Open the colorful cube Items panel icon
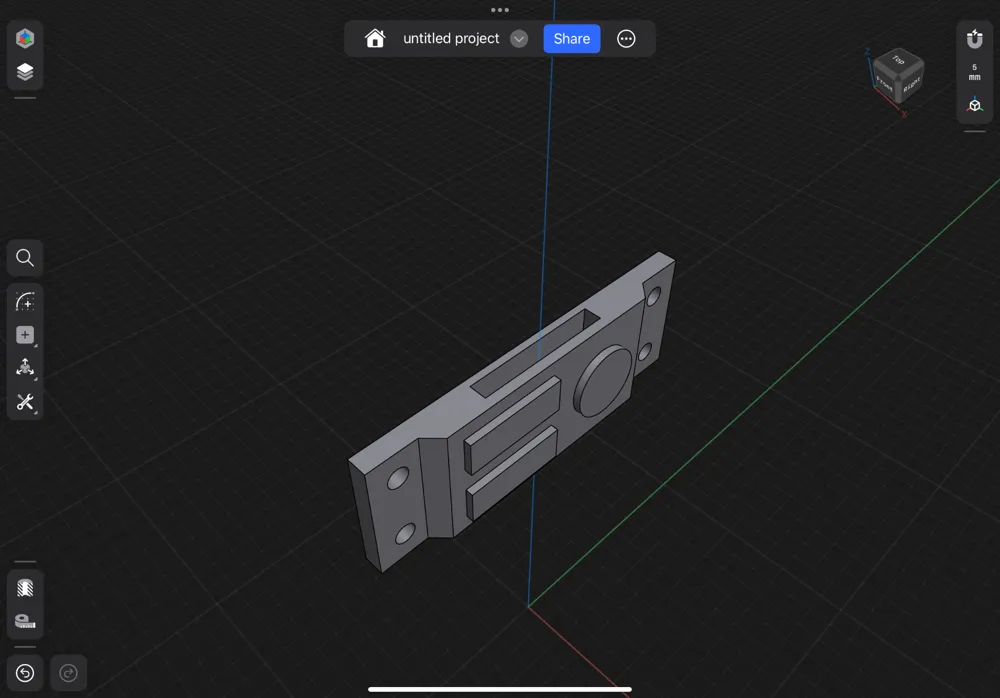Image resolution: width=1000 pixels, height=698 pixels. pos(25,38)
